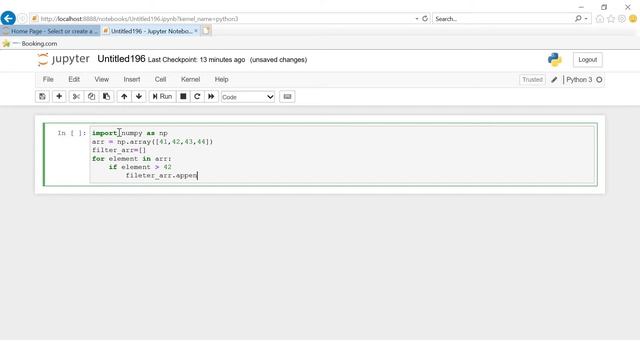Click the 'for element in arr:' line

131,159
